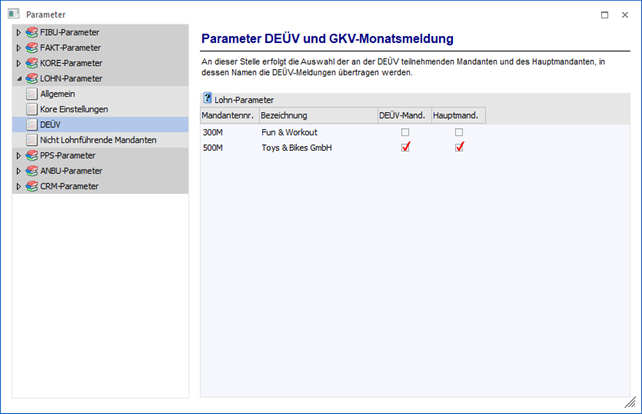Click the FIBU-Parameter stack icon
Screen dimensions: 642x414
pos(32,33)
